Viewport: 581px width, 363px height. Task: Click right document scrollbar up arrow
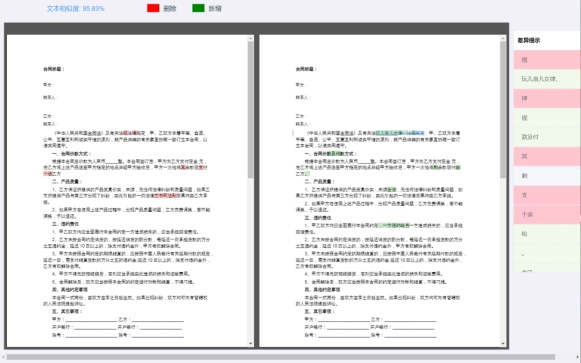(503, 38)
